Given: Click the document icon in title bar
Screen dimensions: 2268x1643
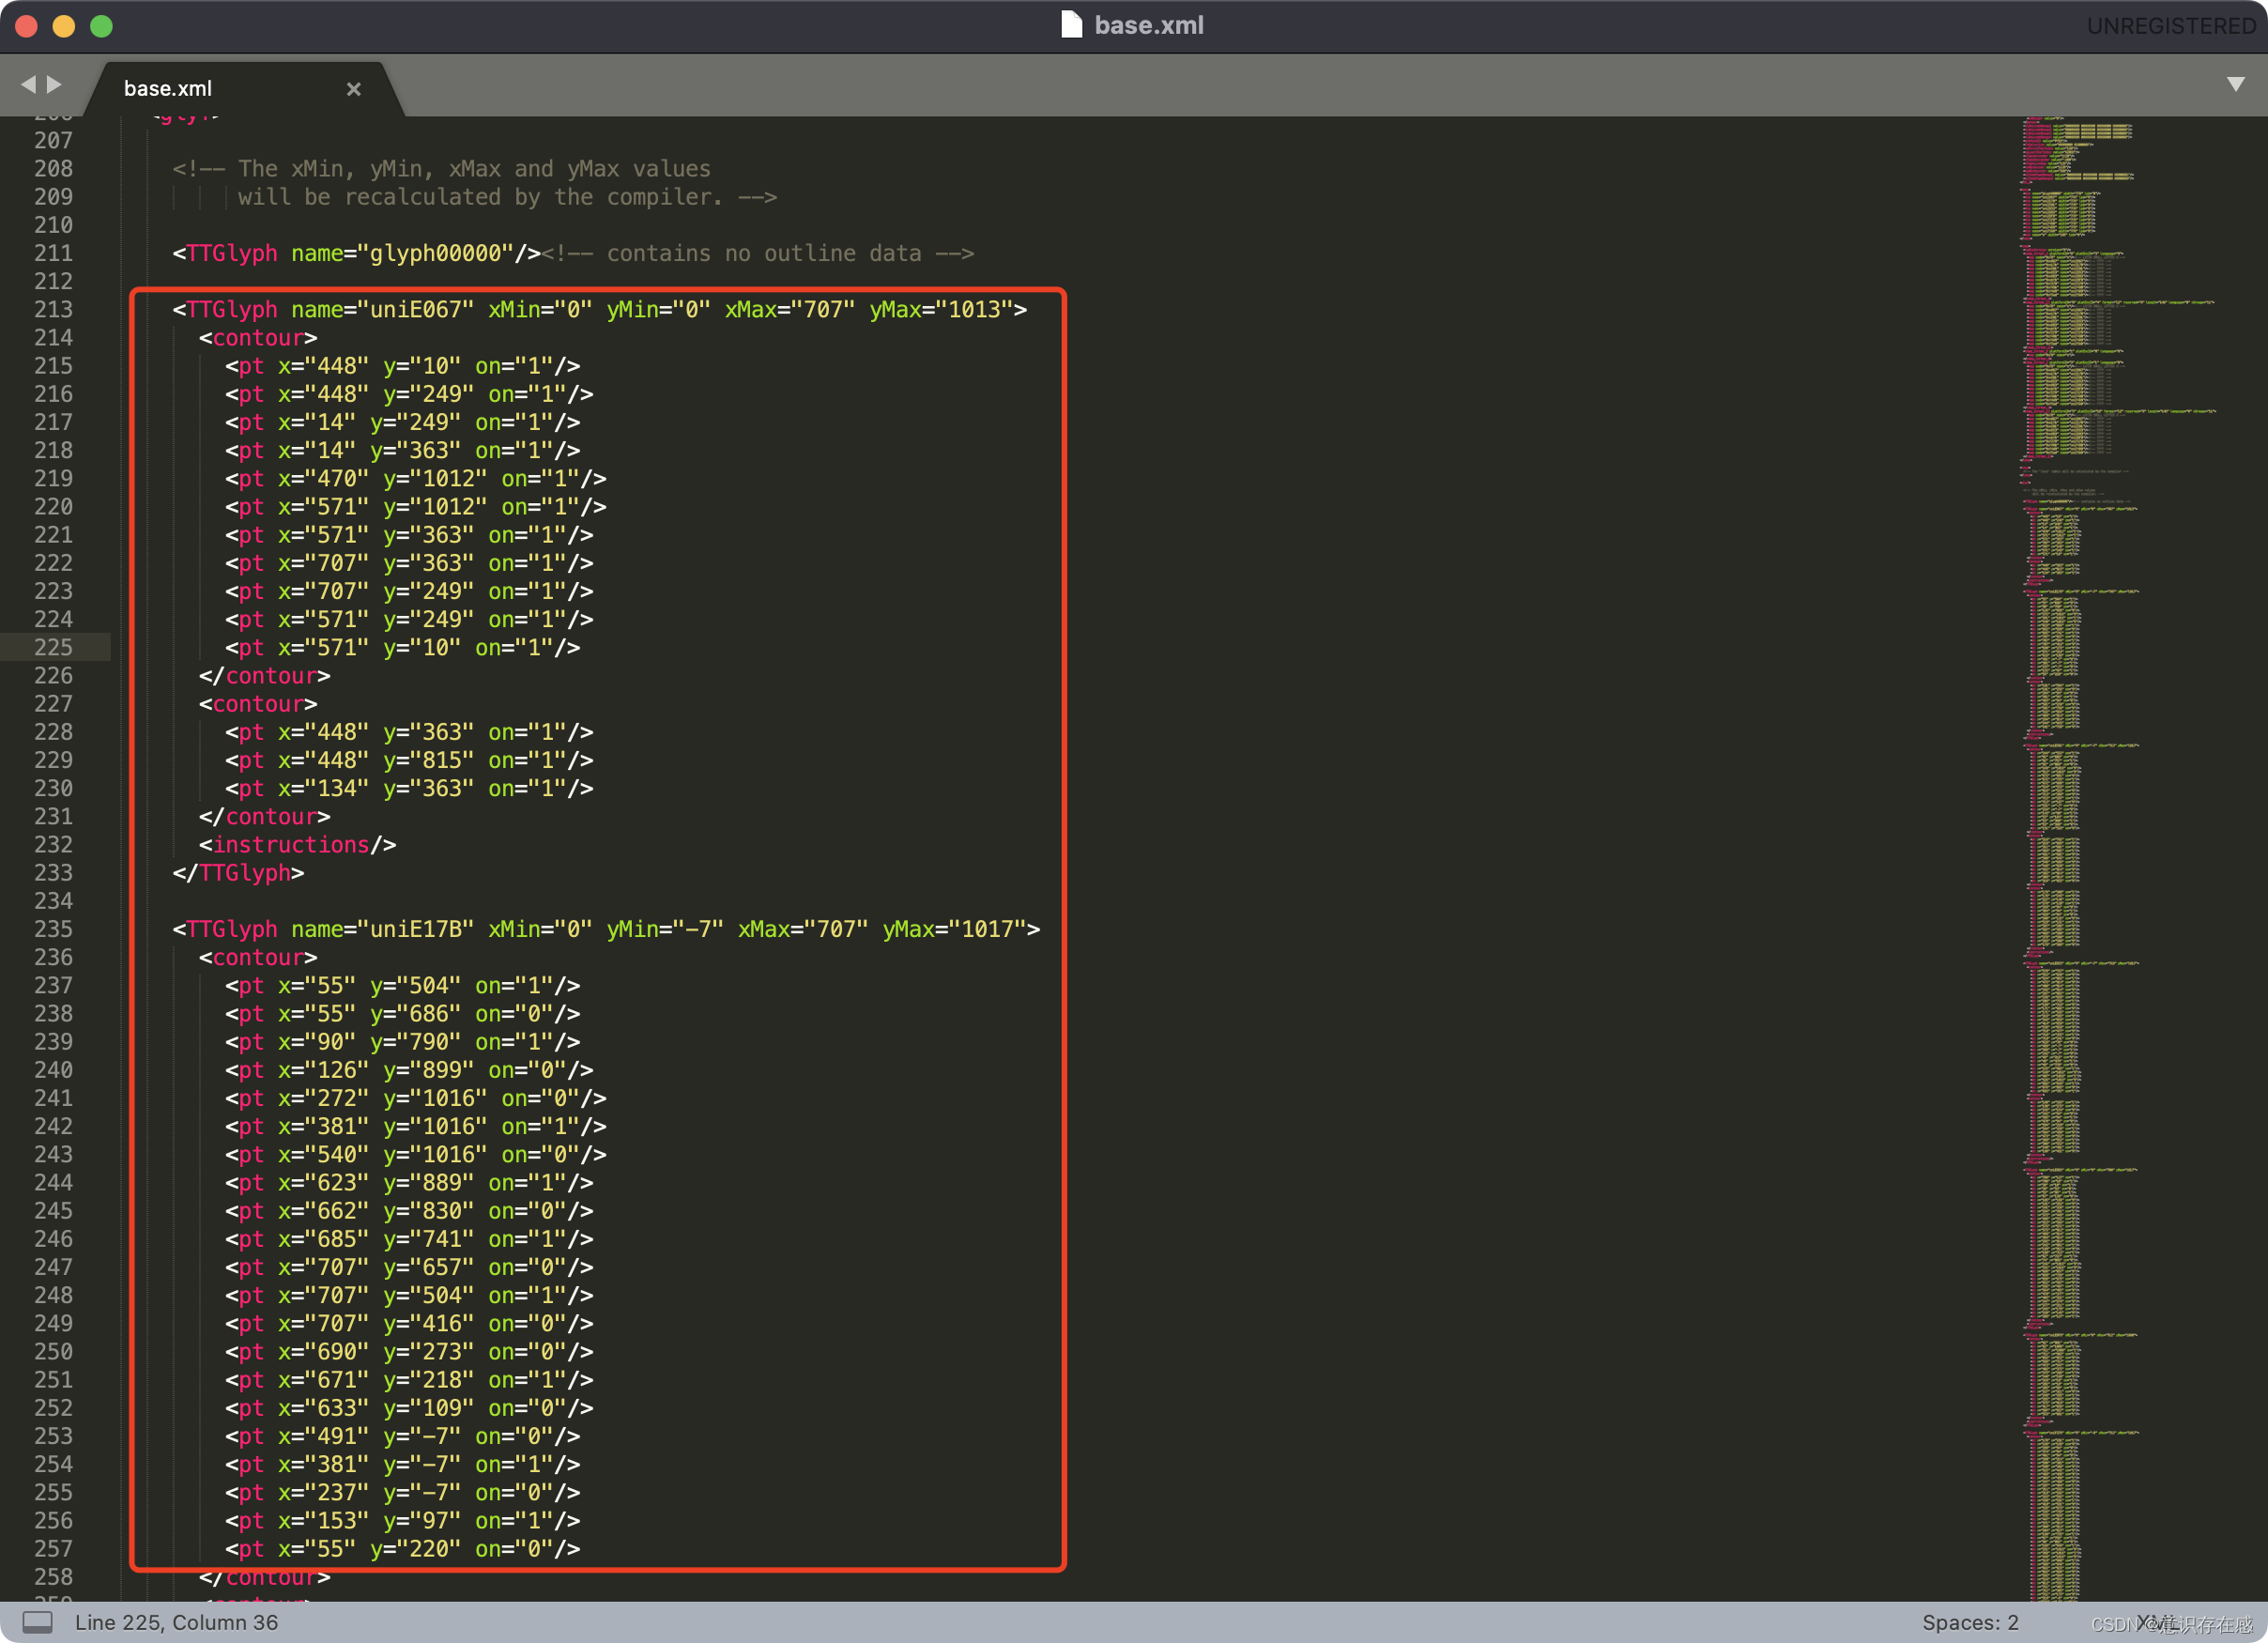Looking at the screenshot, I should (x=1071, y=25).
